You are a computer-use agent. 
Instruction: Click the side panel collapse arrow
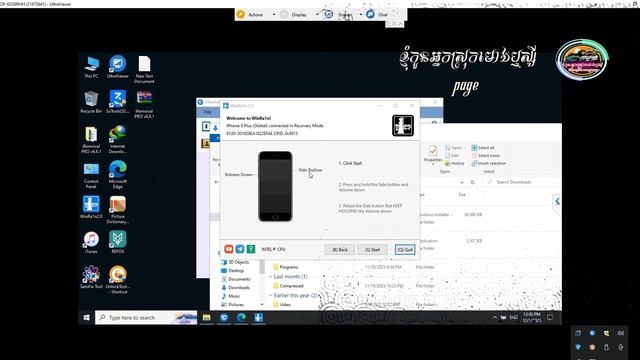point(557,201)
